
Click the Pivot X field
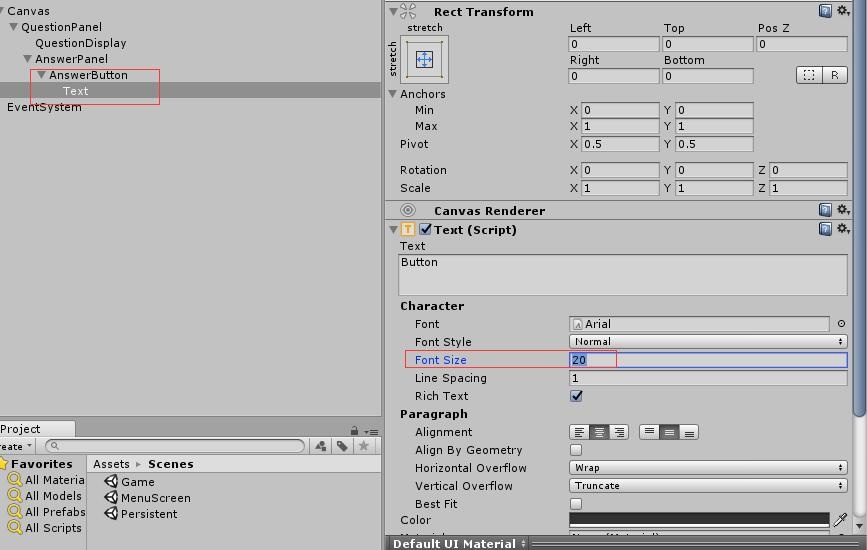[620, 144]
